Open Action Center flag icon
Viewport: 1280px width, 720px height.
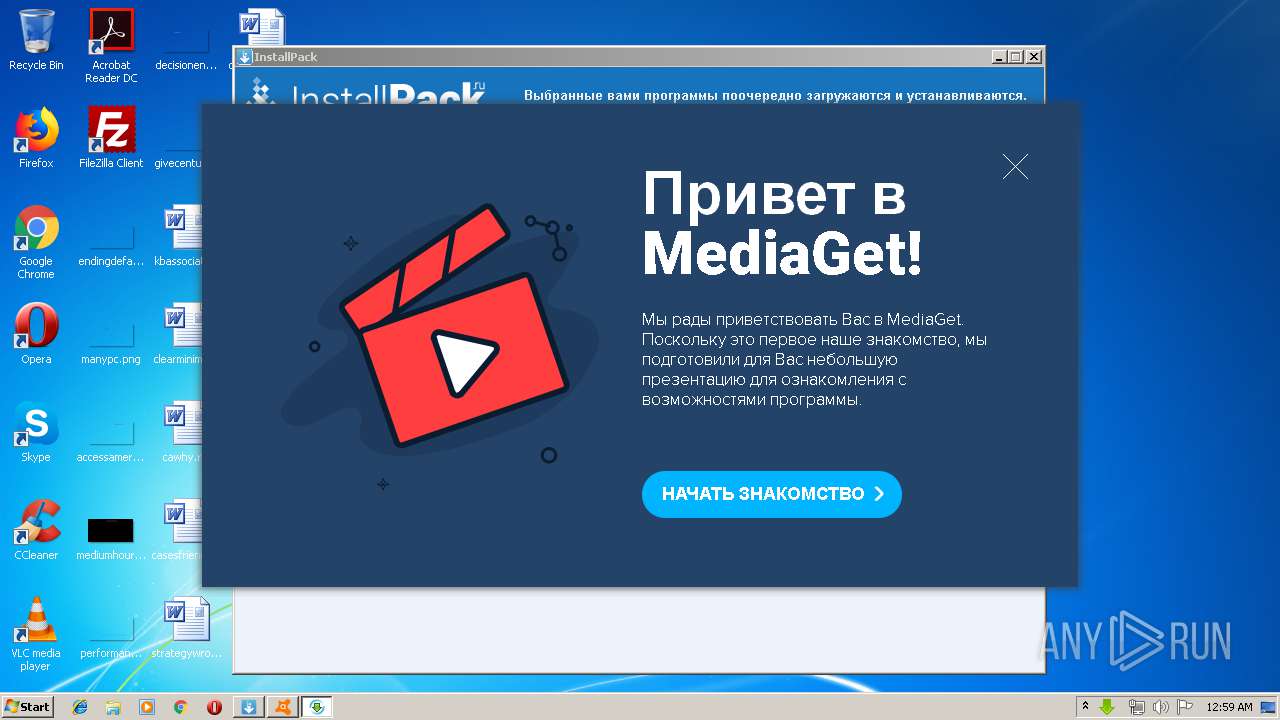1185,707
